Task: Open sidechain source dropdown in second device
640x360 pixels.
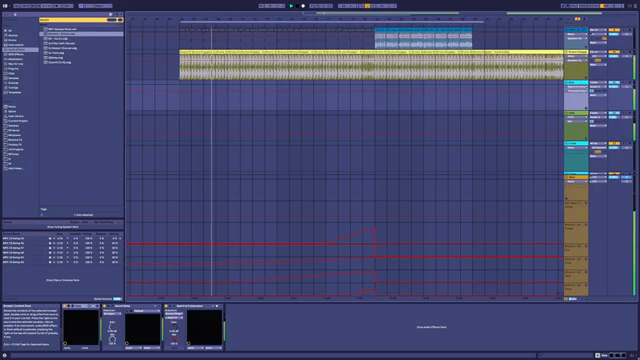Action: (x=112, y=314)
